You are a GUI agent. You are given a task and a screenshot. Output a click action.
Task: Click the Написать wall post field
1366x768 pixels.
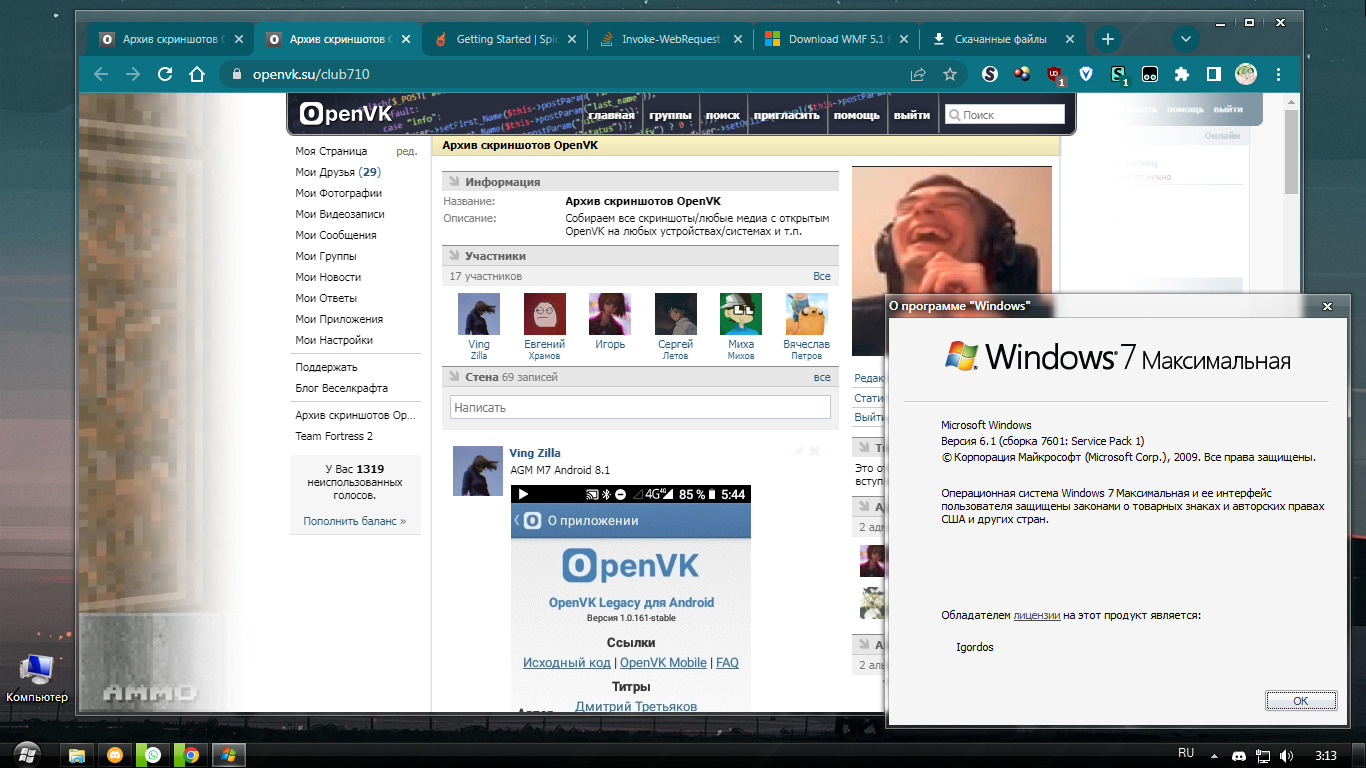[640, 407]
